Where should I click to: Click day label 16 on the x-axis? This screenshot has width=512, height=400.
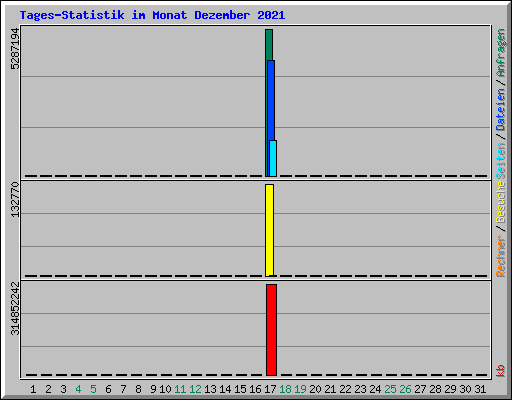[x=255, y=389]
